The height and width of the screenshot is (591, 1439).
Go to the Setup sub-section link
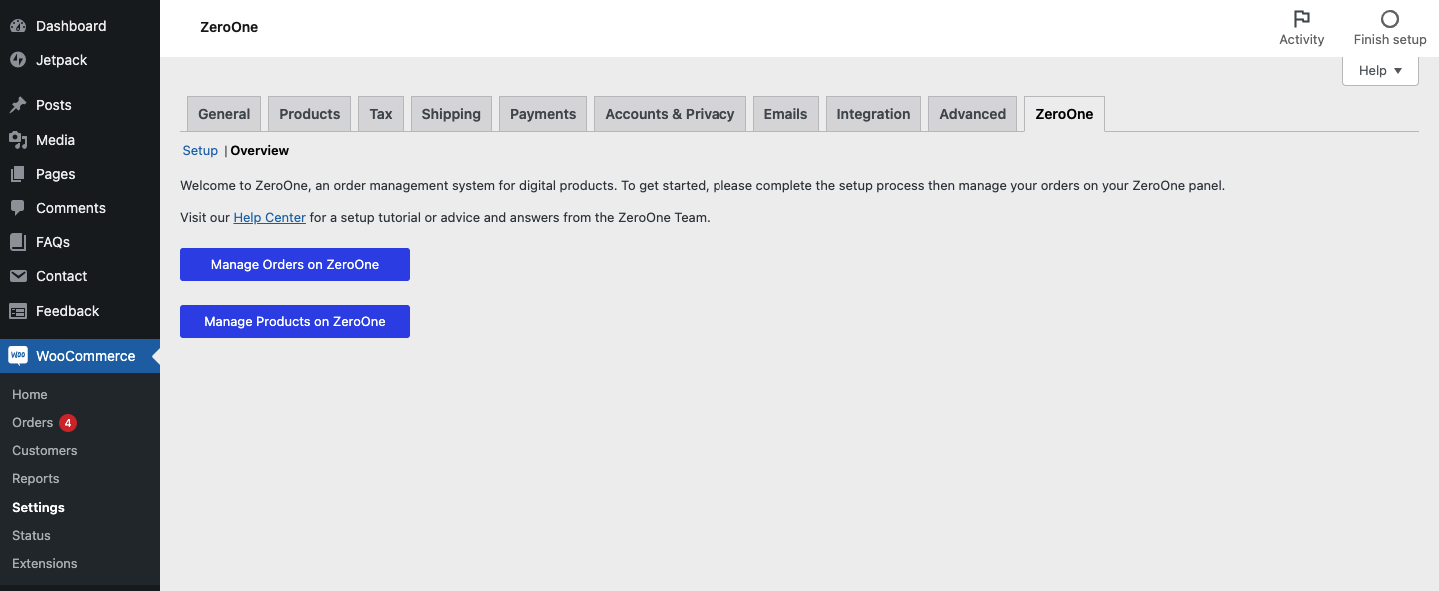pos(200,151)
